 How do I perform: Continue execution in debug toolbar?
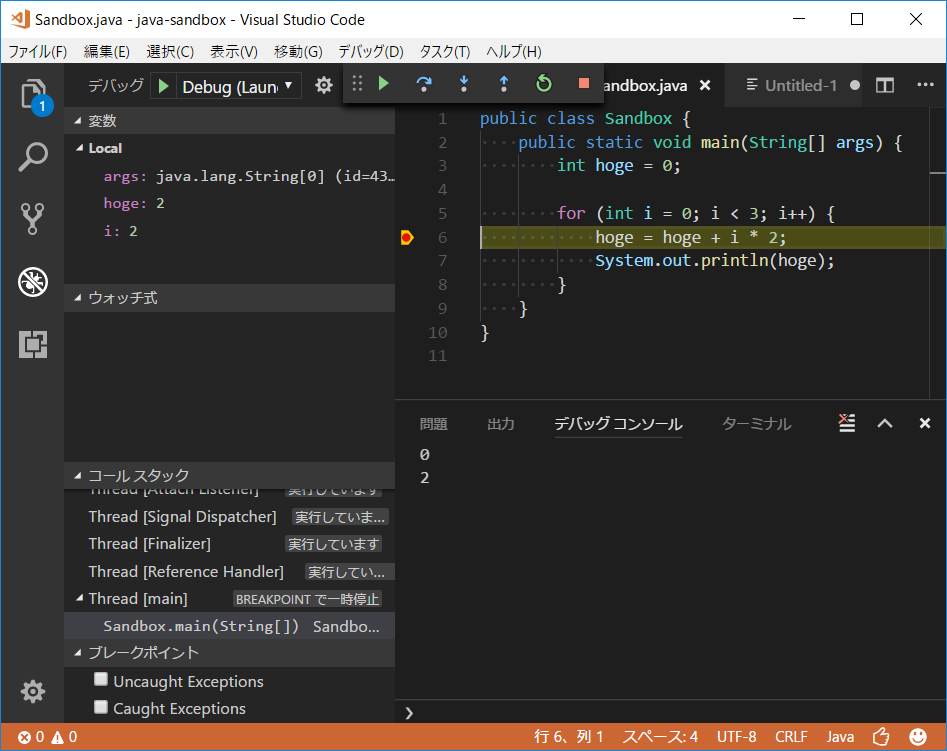(x=384, y=83)
